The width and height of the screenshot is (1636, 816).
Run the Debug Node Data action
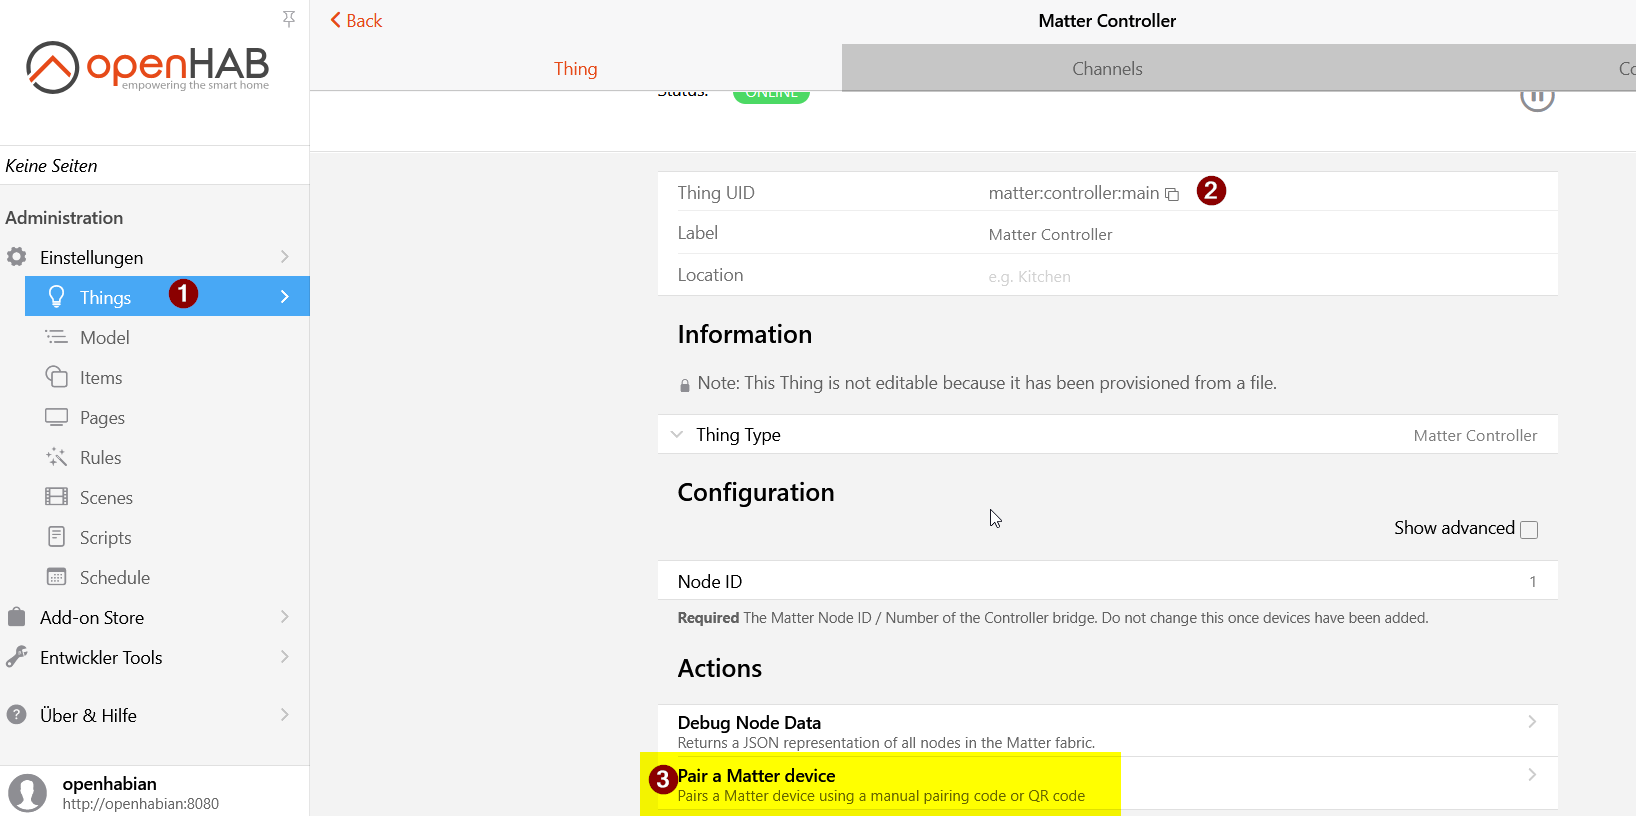click(1108, 731)
